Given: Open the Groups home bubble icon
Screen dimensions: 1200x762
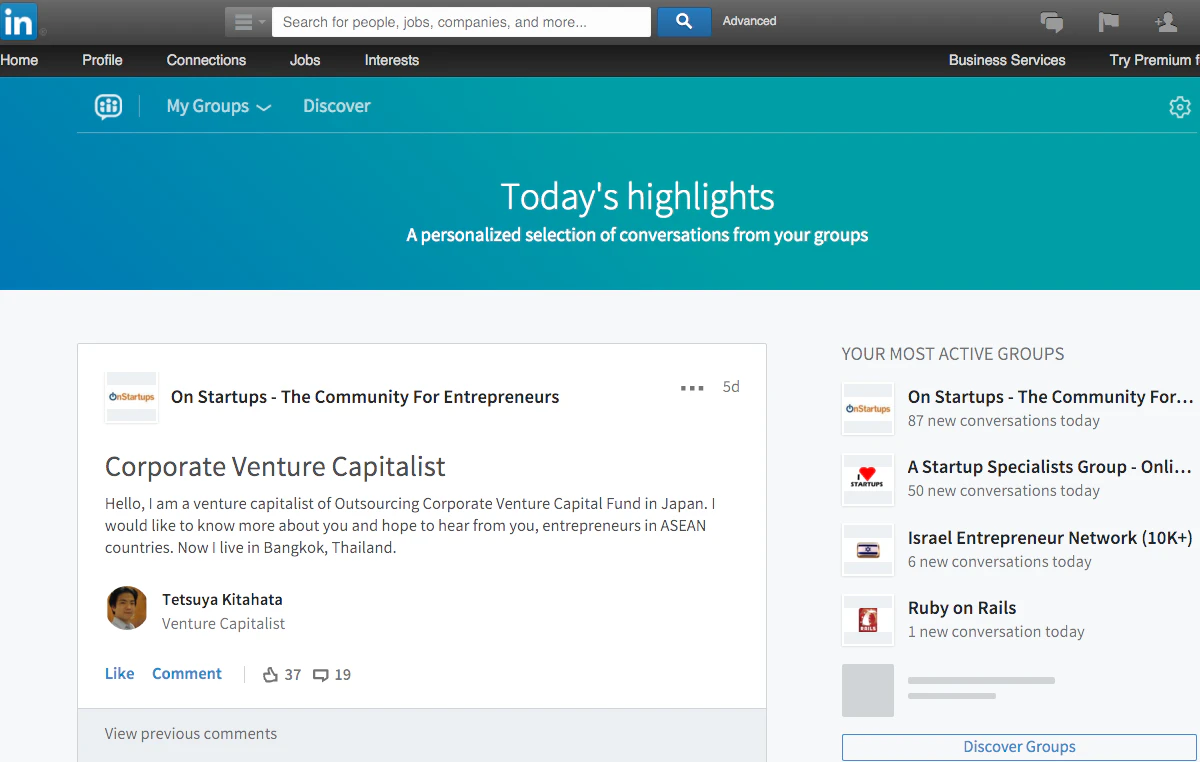Looking at the screenshot, I should [108, 106].
